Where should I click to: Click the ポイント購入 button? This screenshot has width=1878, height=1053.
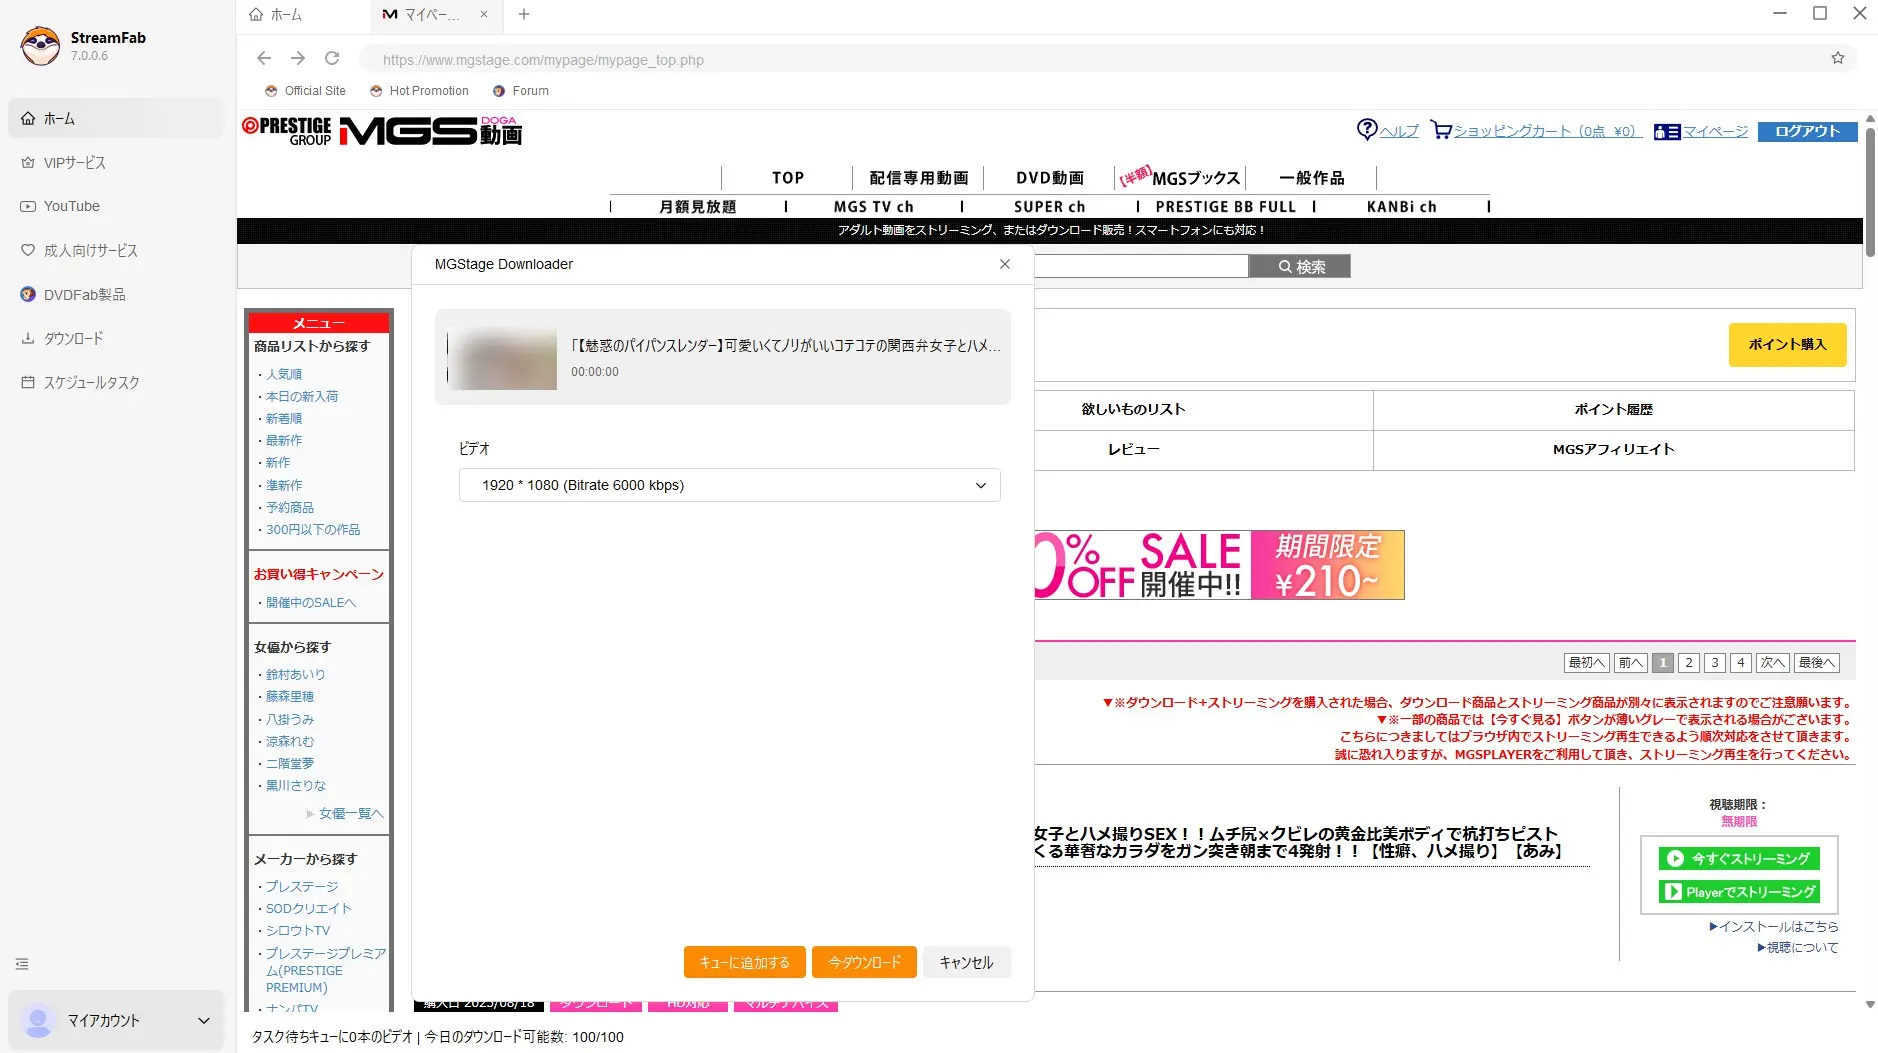click(x=1787, y=344)
